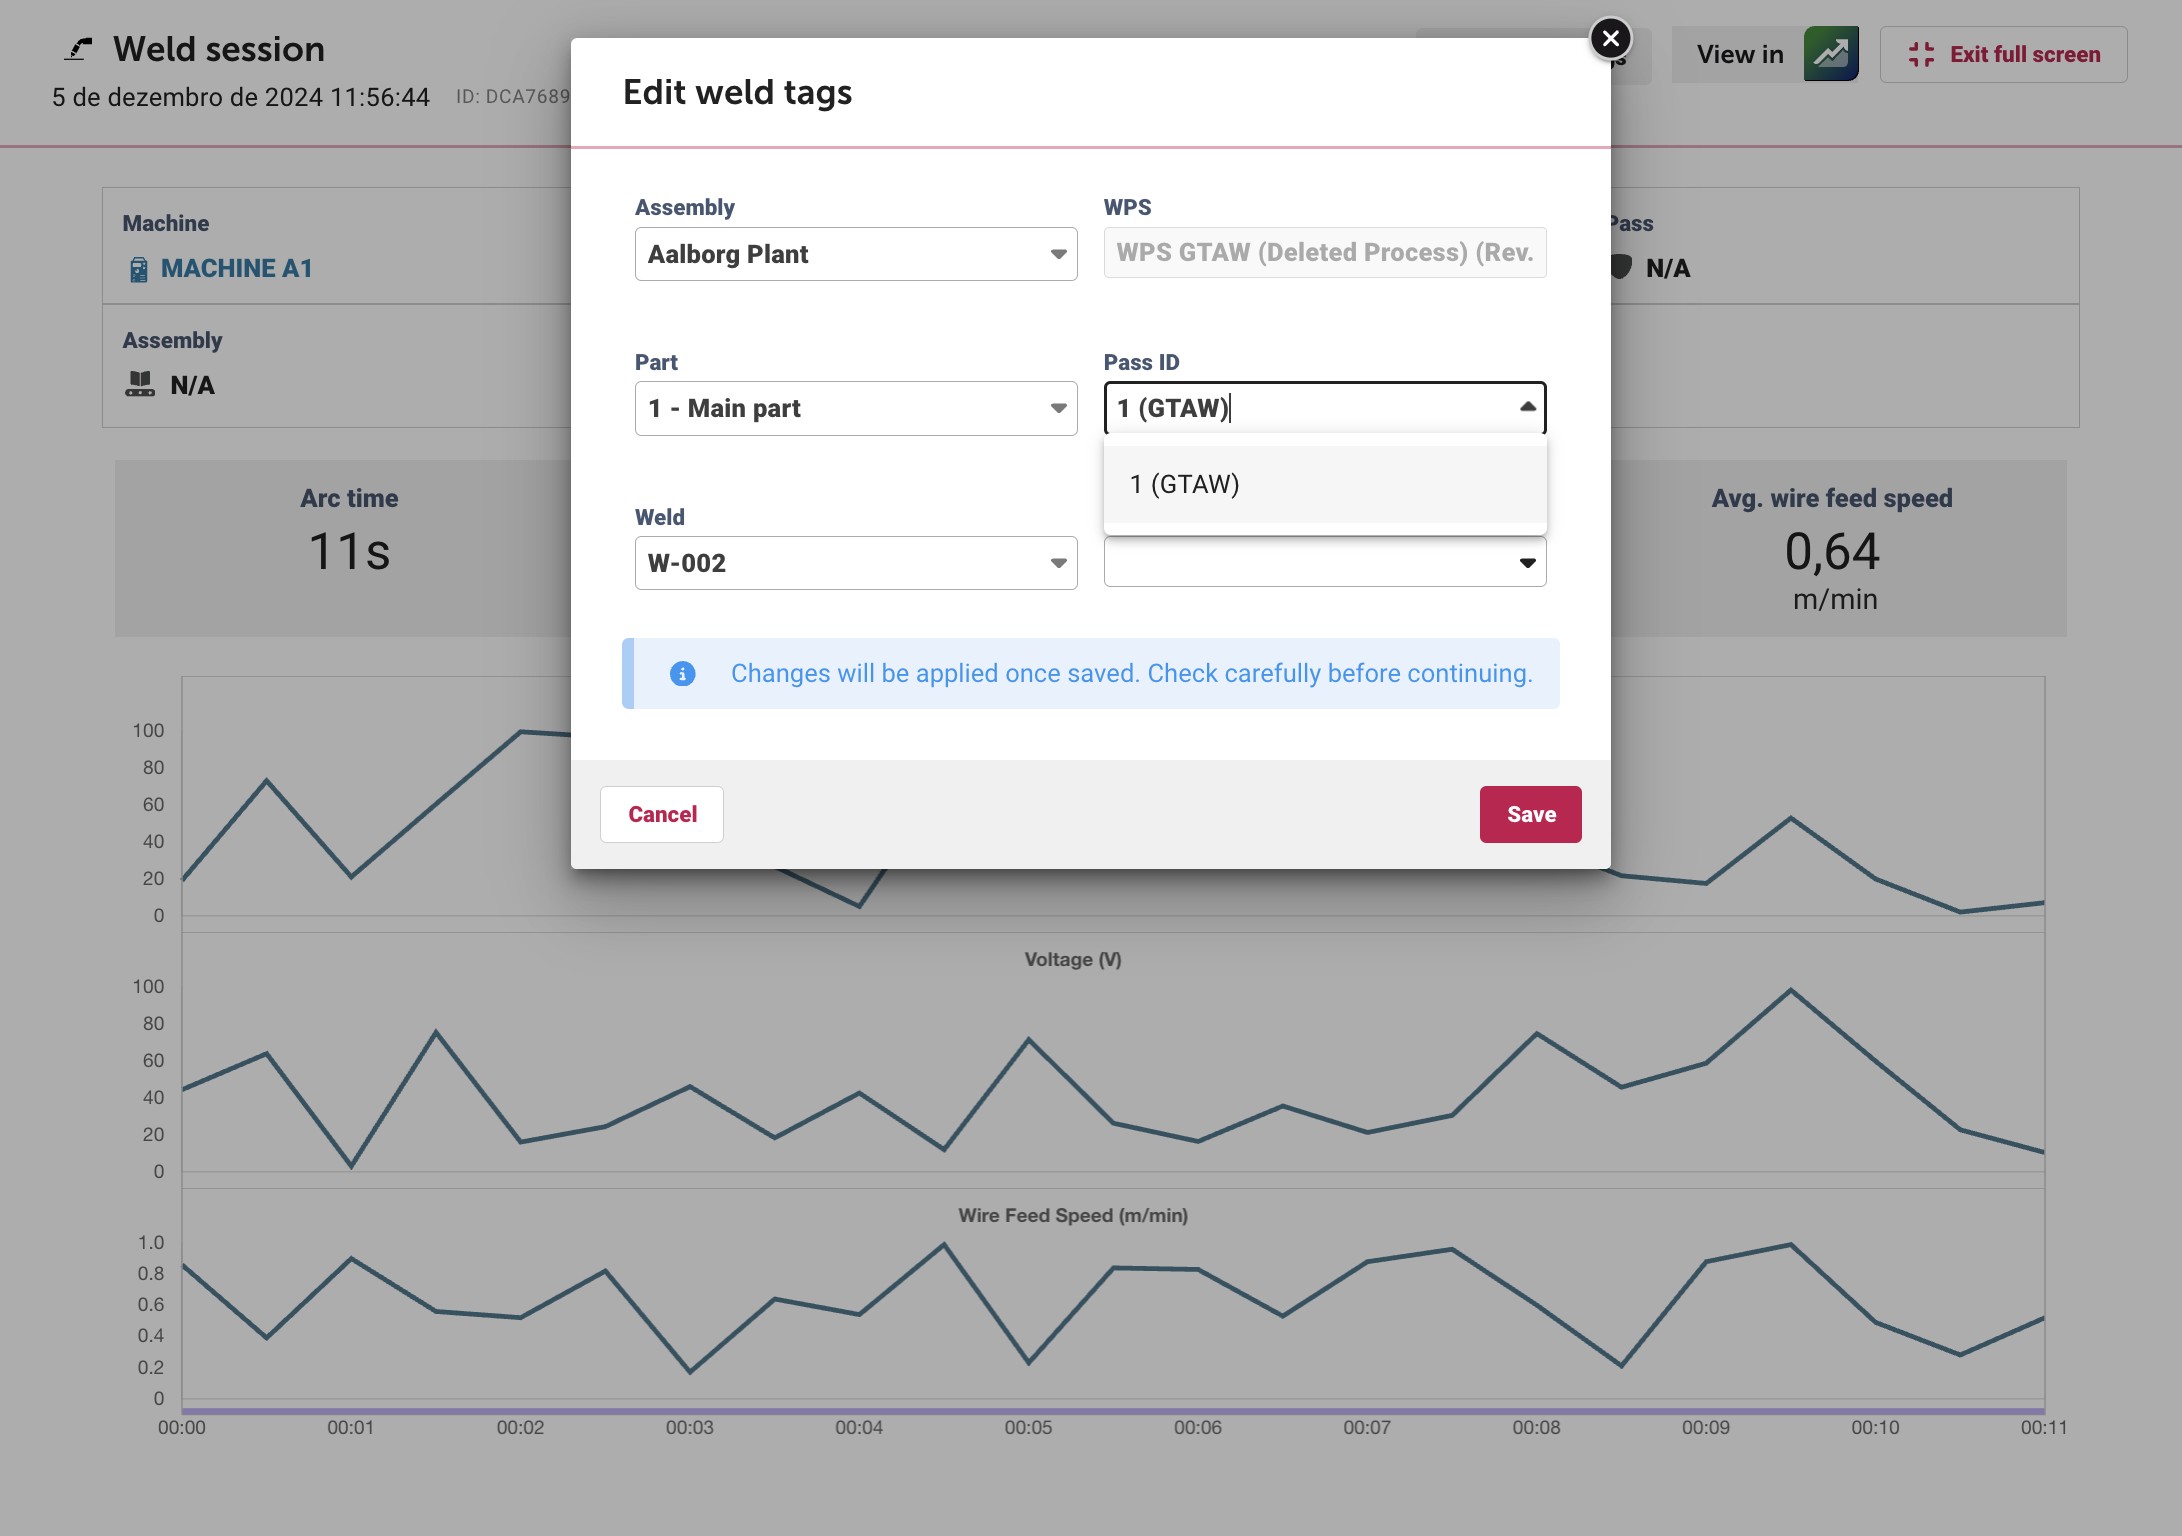Click the Voltage (V) chart title
2182x1536 pixels.
pyautogui.click(x=1073, y=959)
